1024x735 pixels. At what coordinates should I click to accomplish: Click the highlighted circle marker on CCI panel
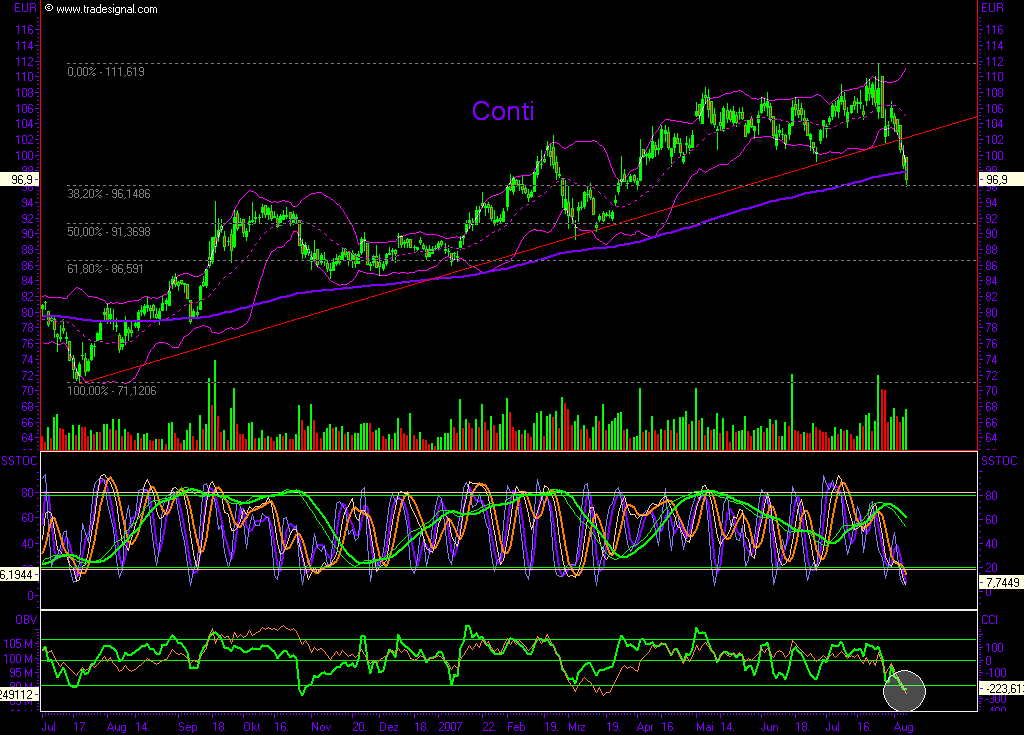[x=903, y=689]
